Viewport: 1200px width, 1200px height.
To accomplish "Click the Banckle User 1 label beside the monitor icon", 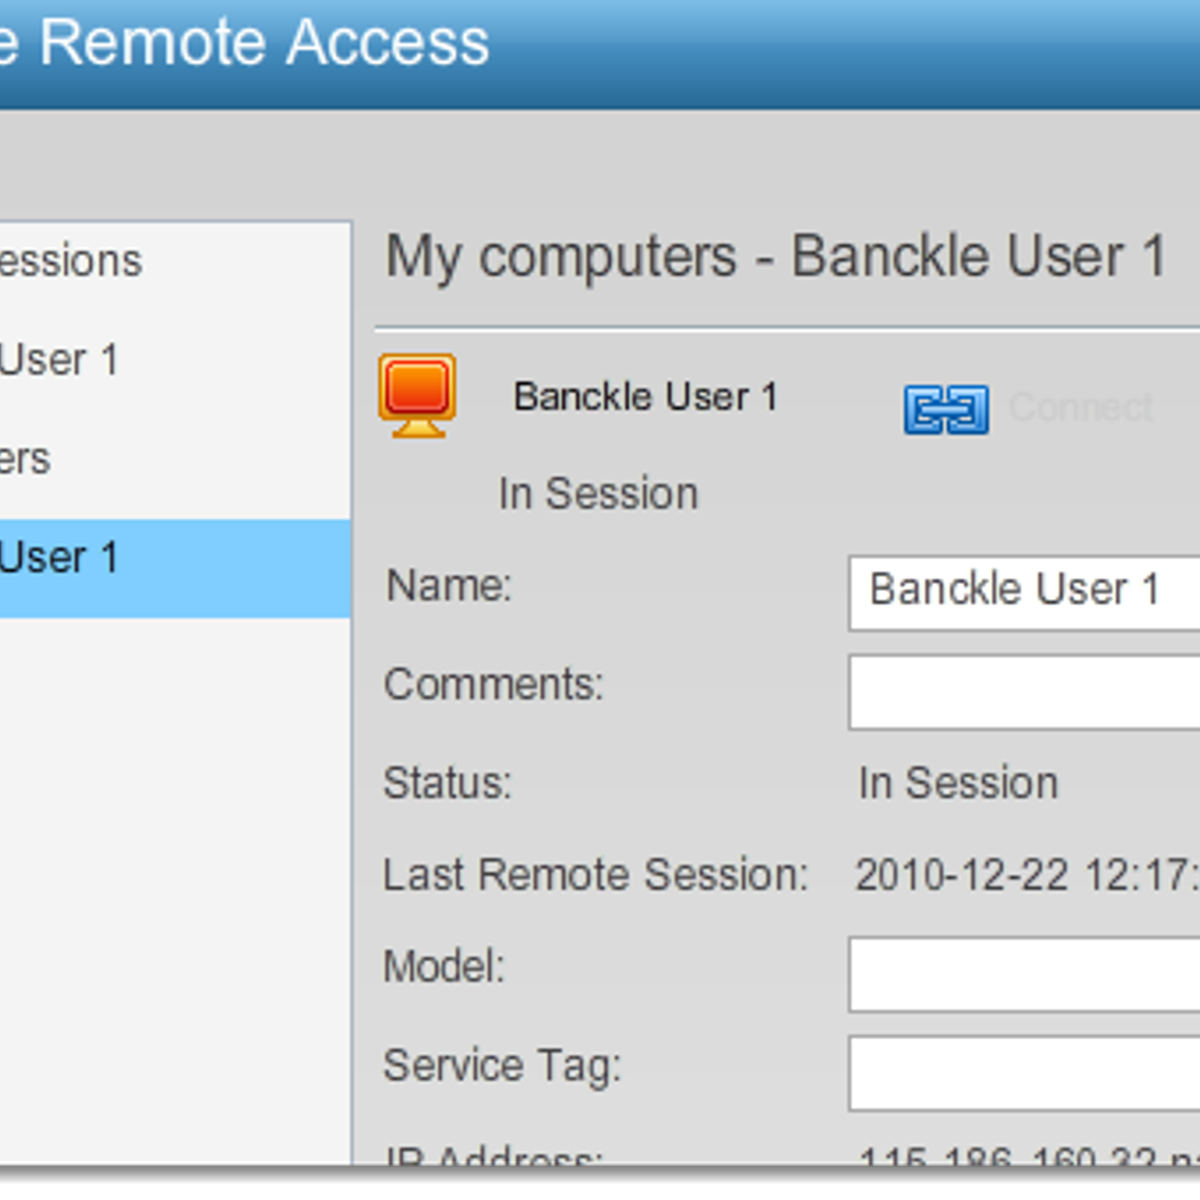I will [645, 397].
